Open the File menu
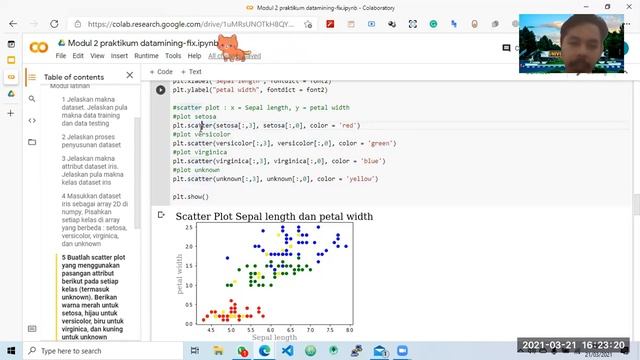 (x=61, y=56)
